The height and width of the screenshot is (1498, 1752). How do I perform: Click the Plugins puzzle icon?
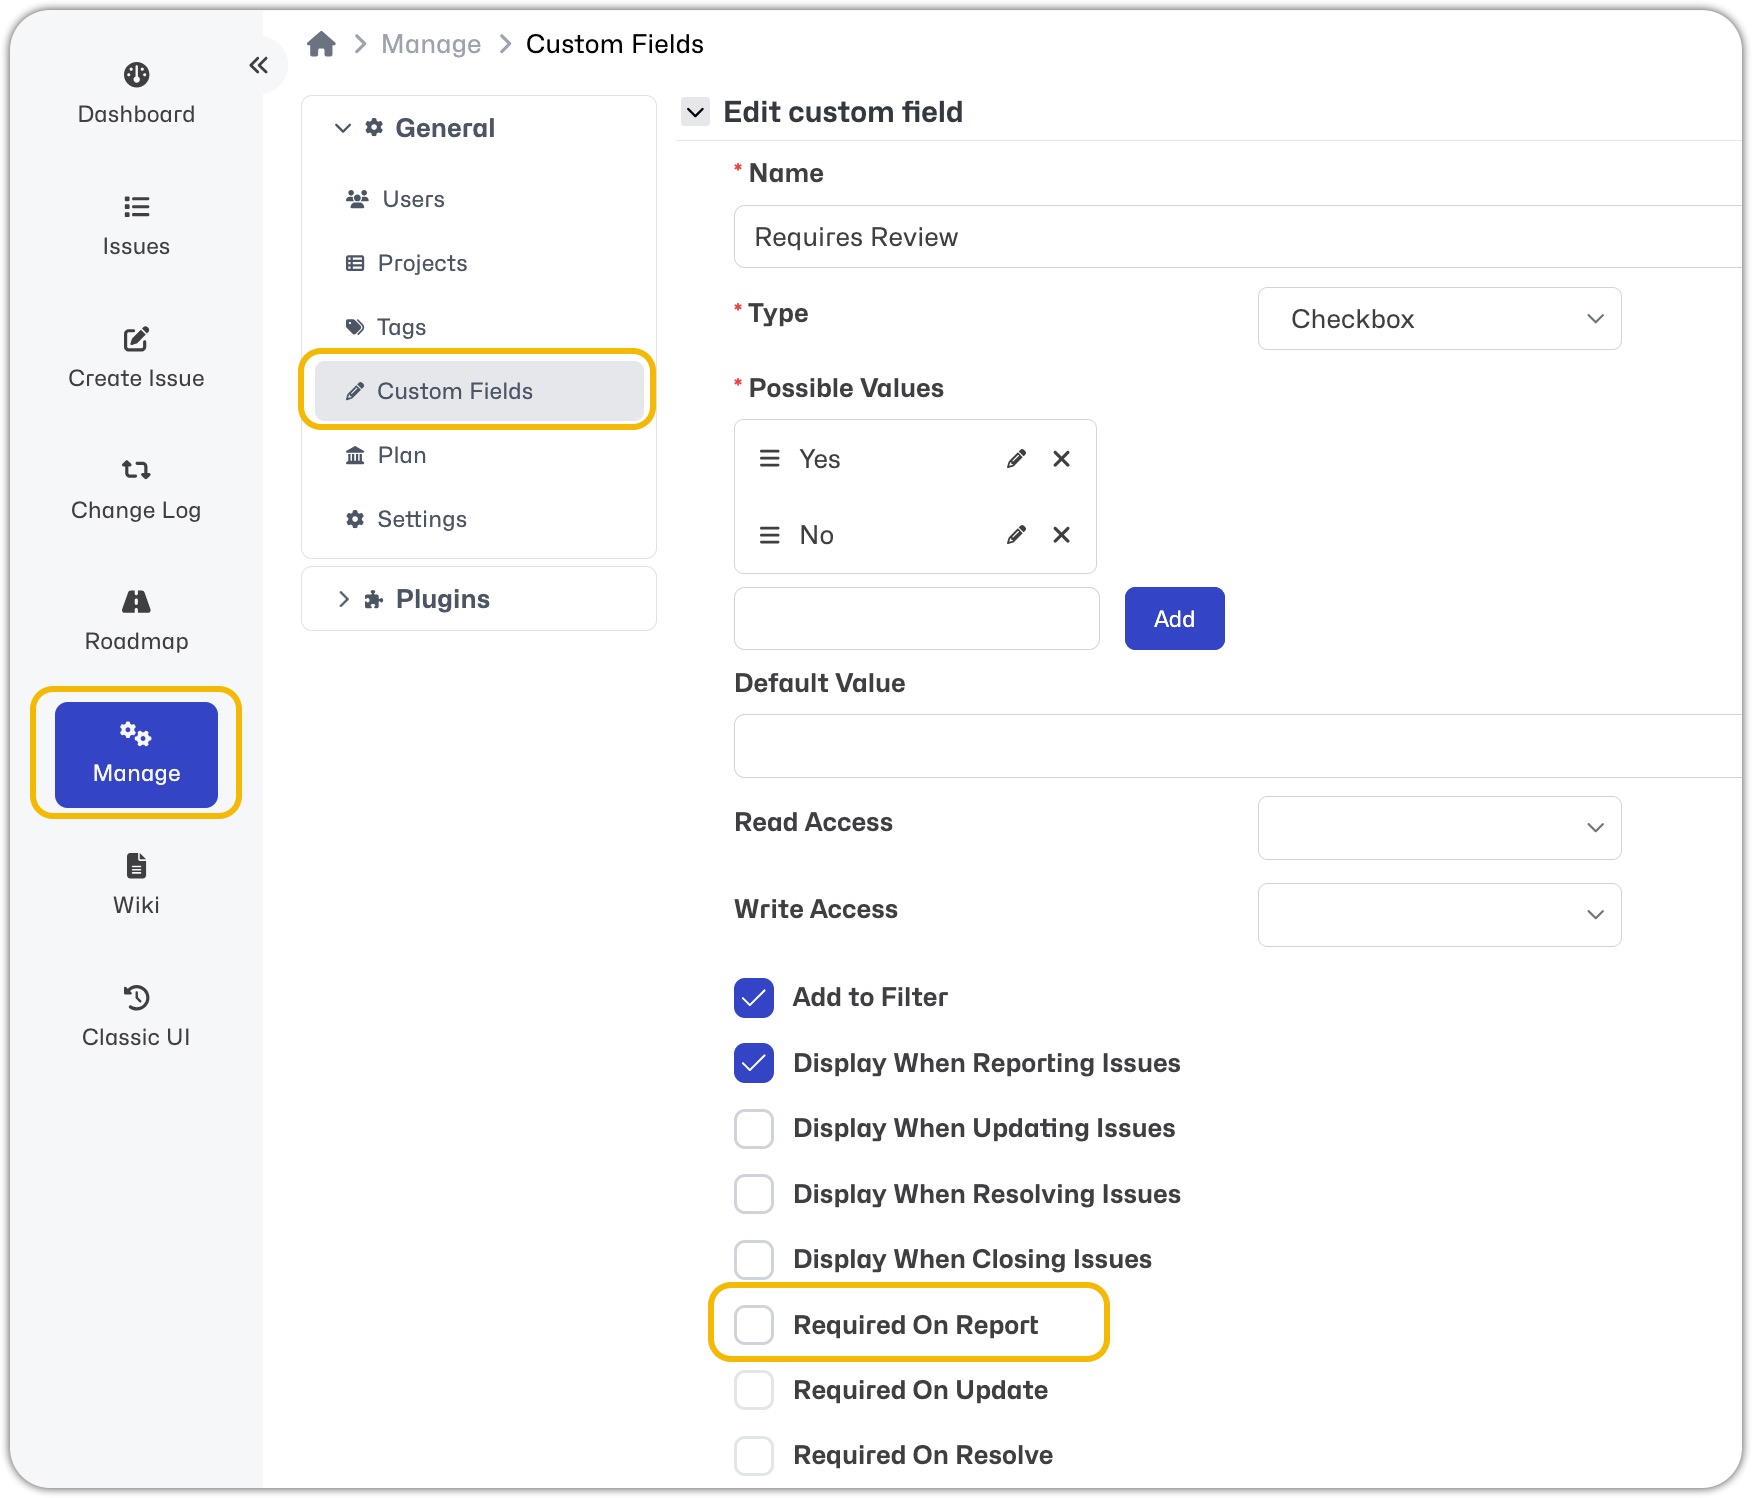coord(374,599)
